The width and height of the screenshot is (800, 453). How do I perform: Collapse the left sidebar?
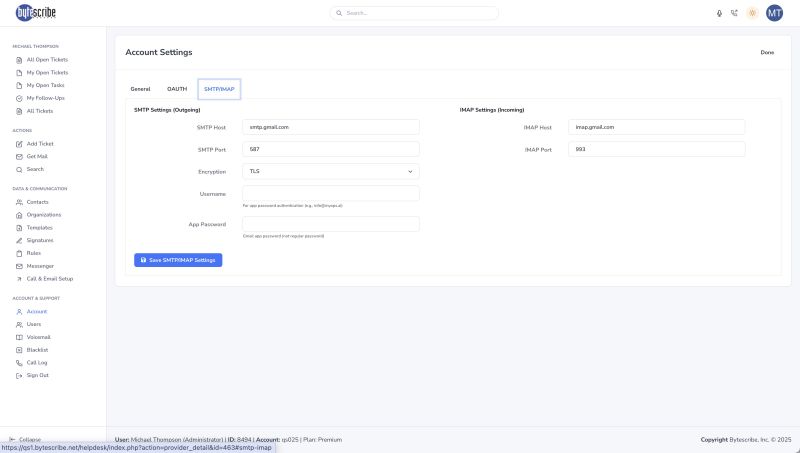[x=26, y=439]
